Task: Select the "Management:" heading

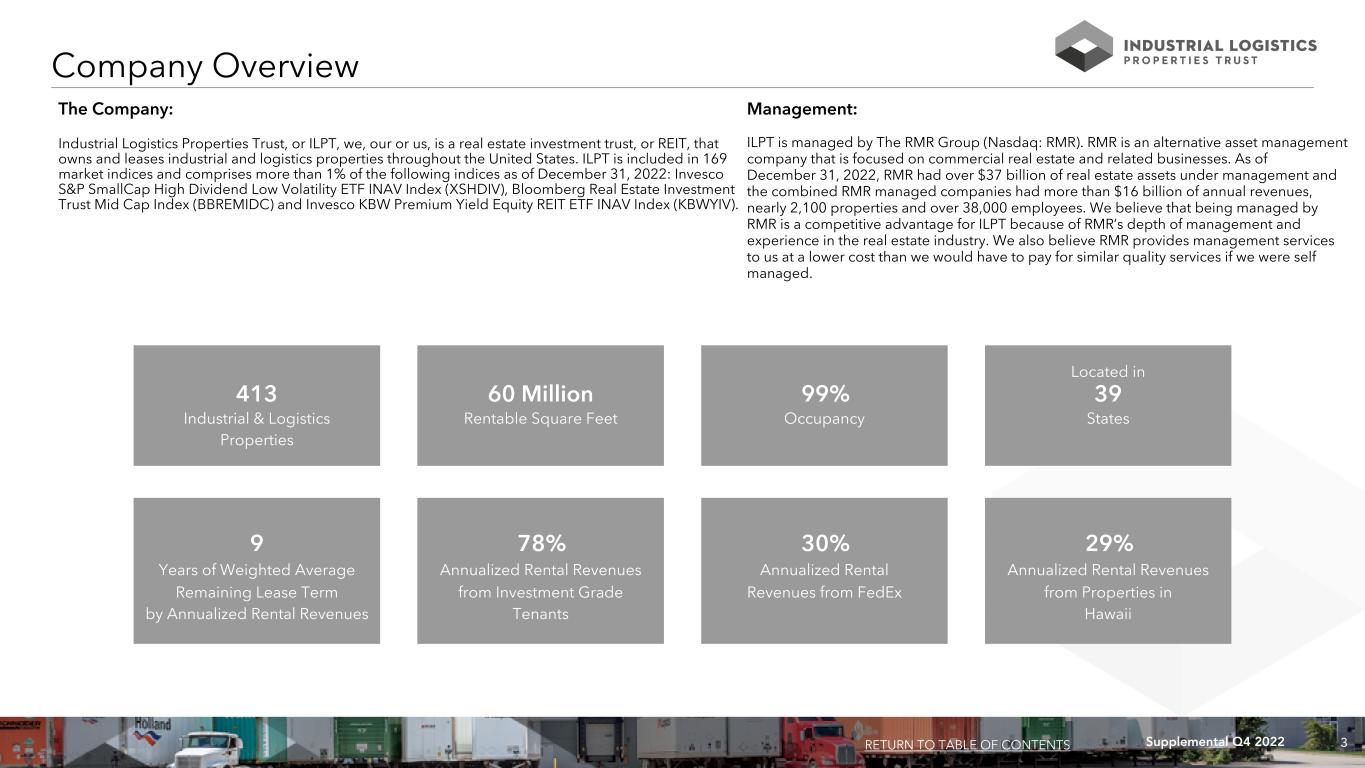Action: 802,109
